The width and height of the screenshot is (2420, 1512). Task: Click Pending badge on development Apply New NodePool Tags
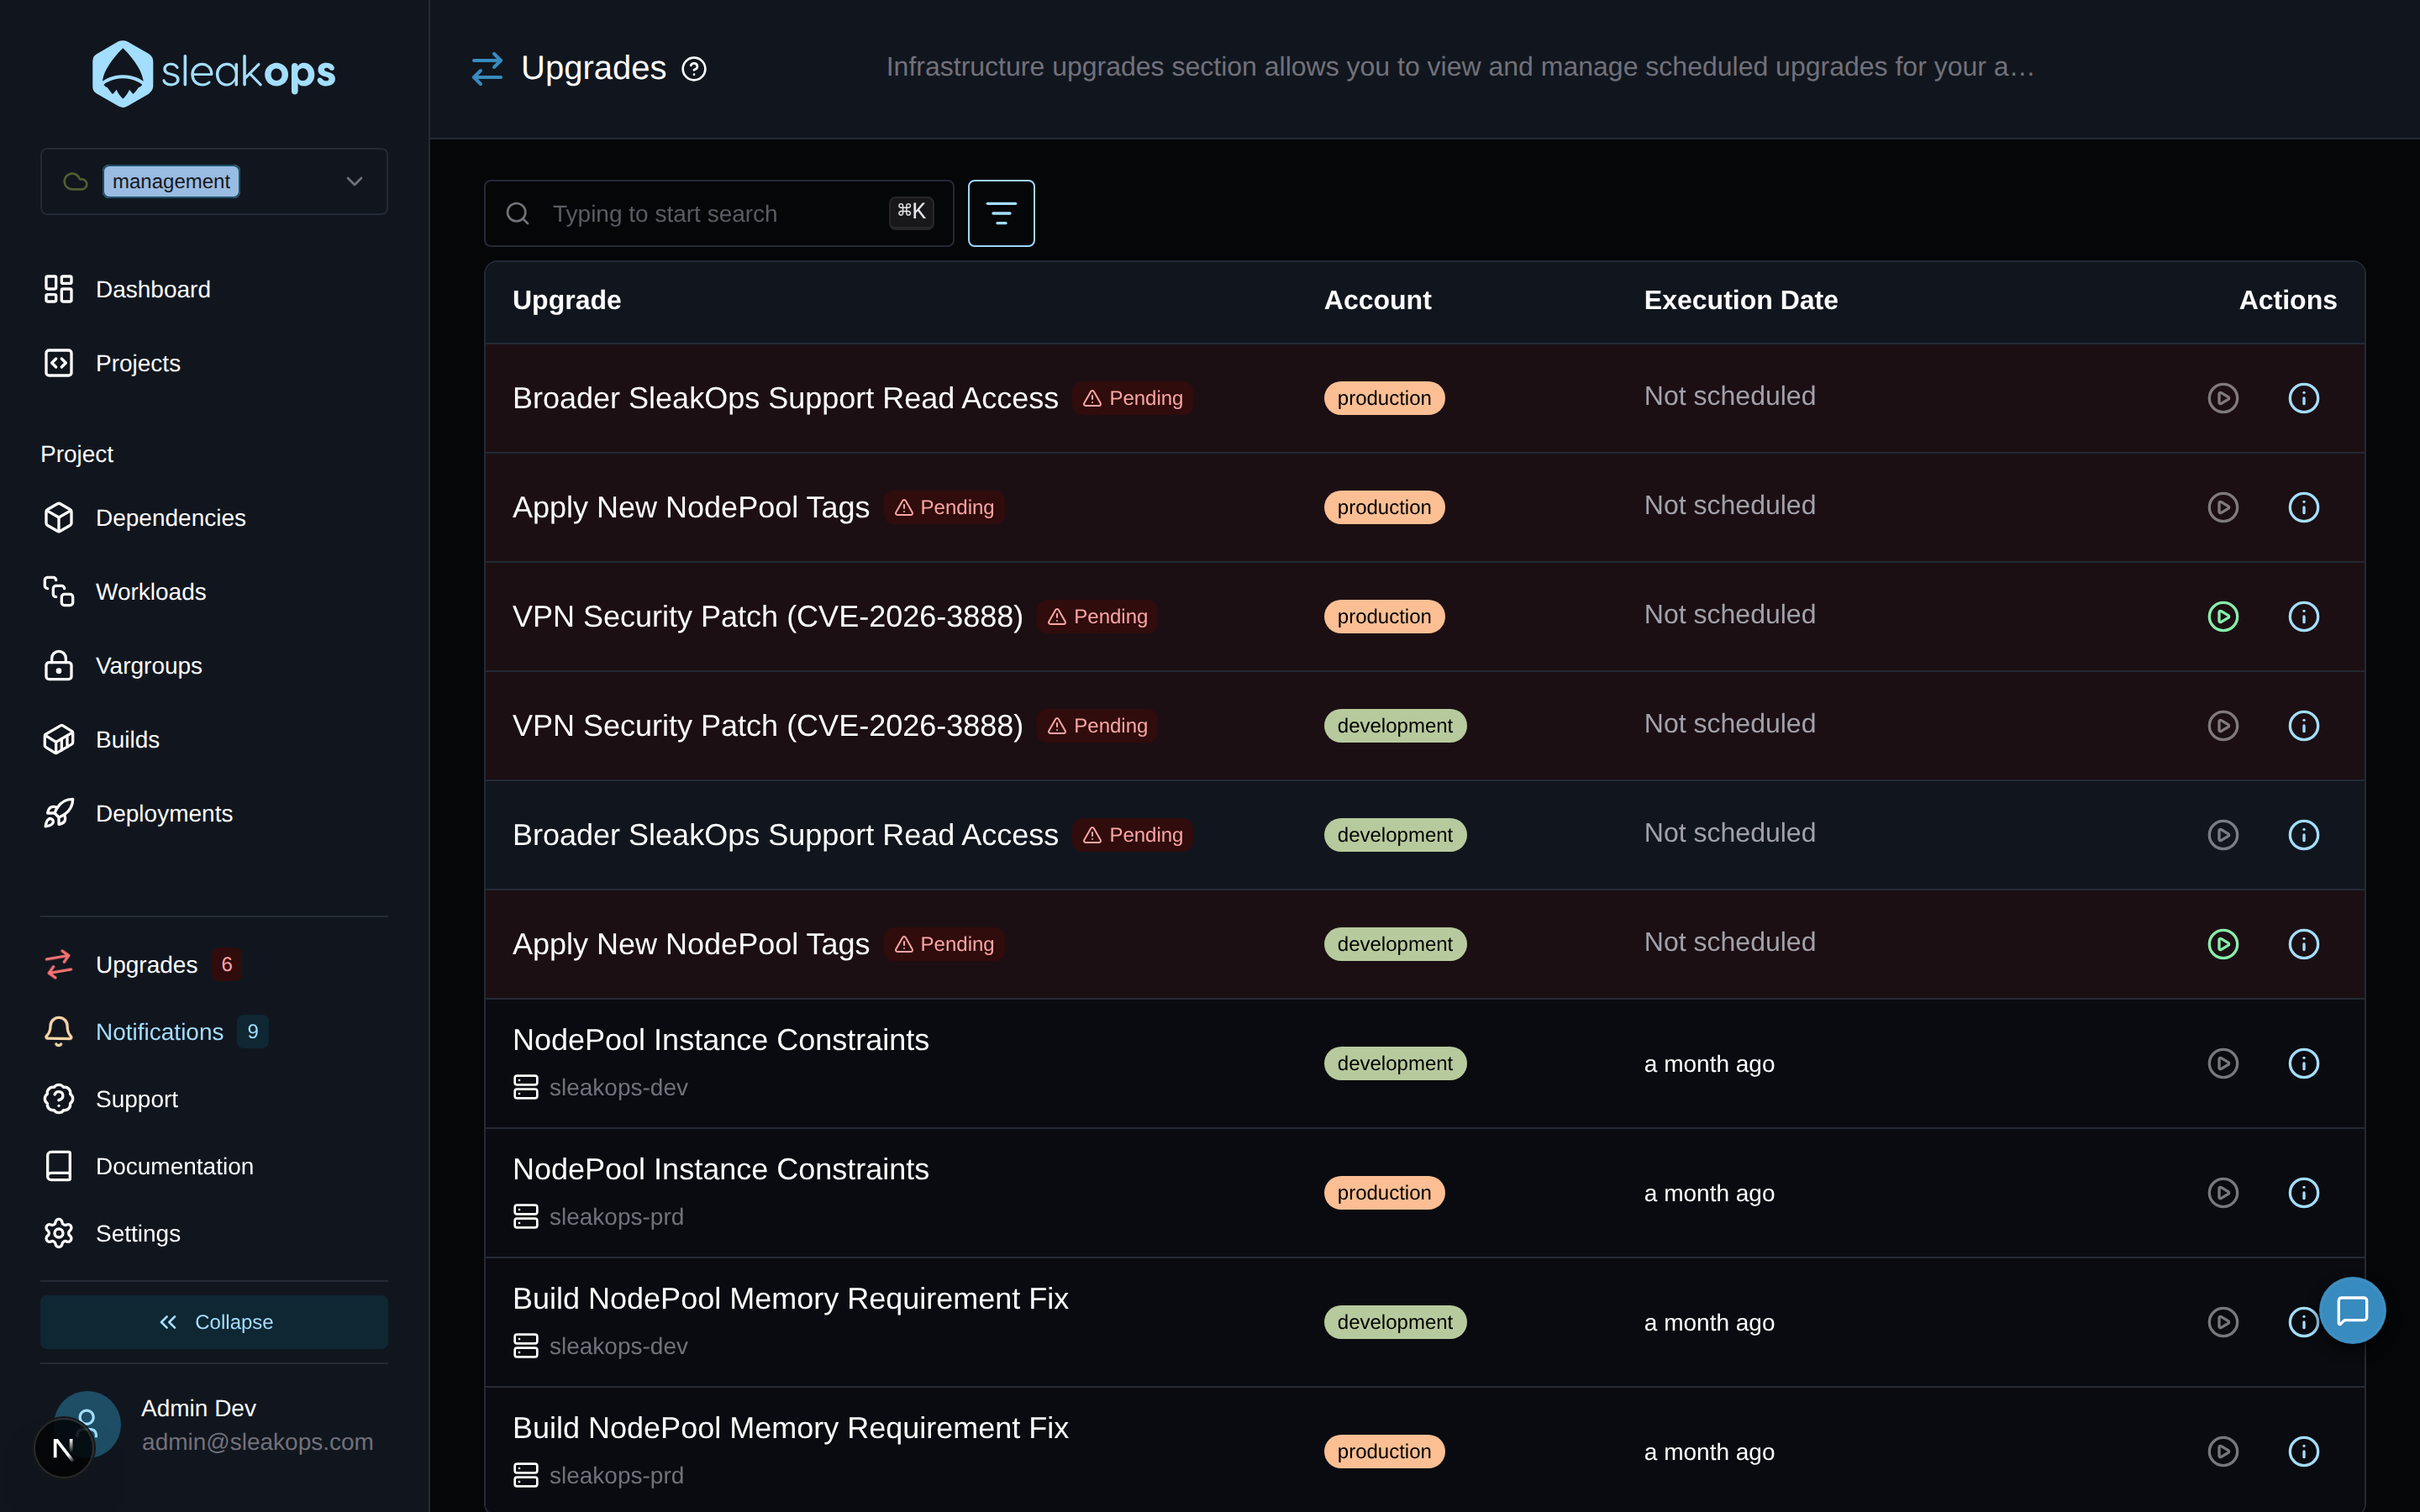pyautogui.click(x=944, y=944)
